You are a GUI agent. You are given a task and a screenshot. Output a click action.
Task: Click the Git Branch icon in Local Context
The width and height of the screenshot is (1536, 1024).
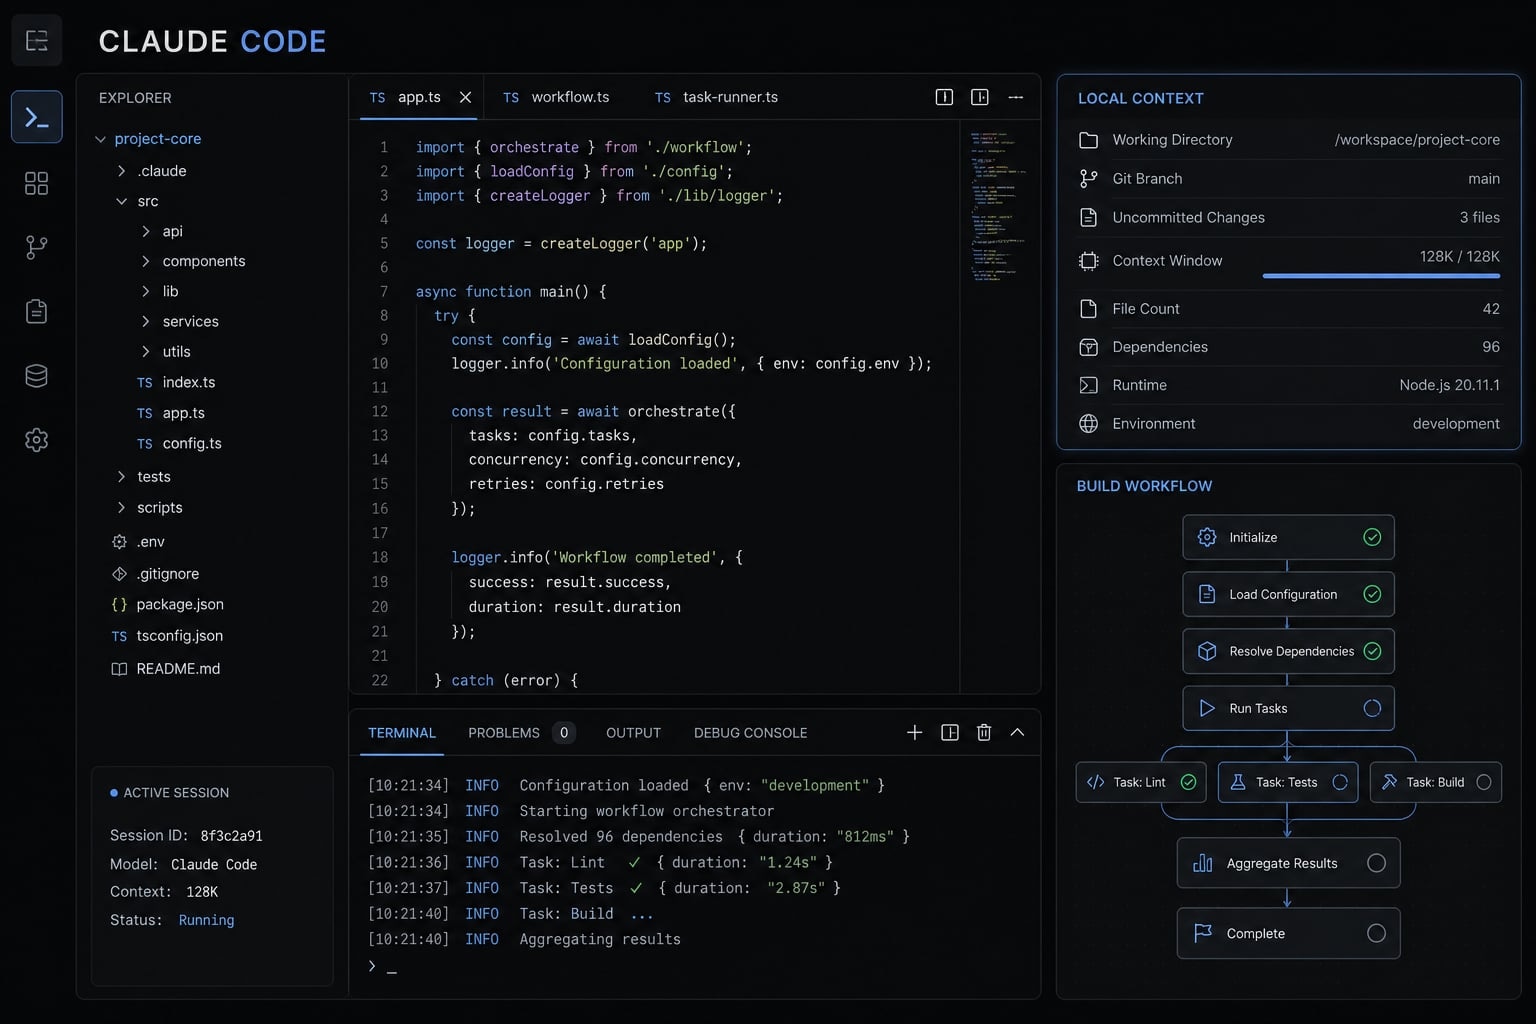1089,178
